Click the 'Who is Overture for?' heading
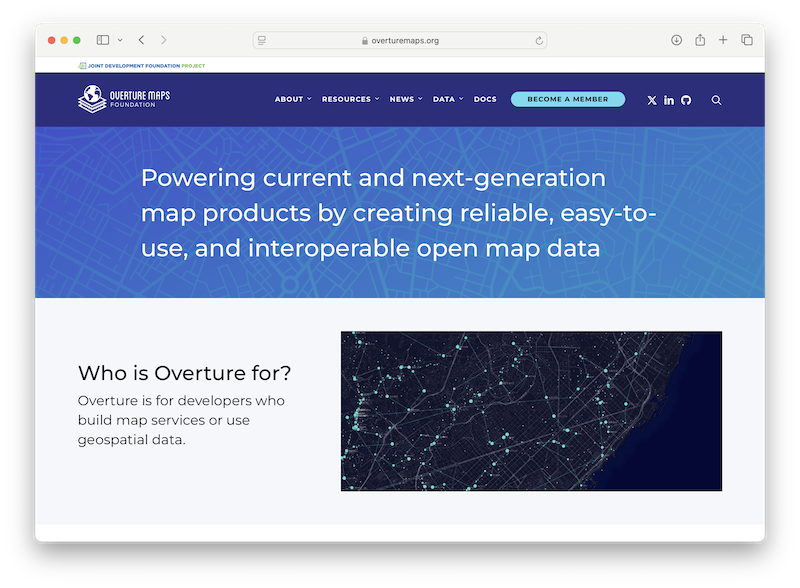This screenshot has height=588, width=800. [184, 373]
